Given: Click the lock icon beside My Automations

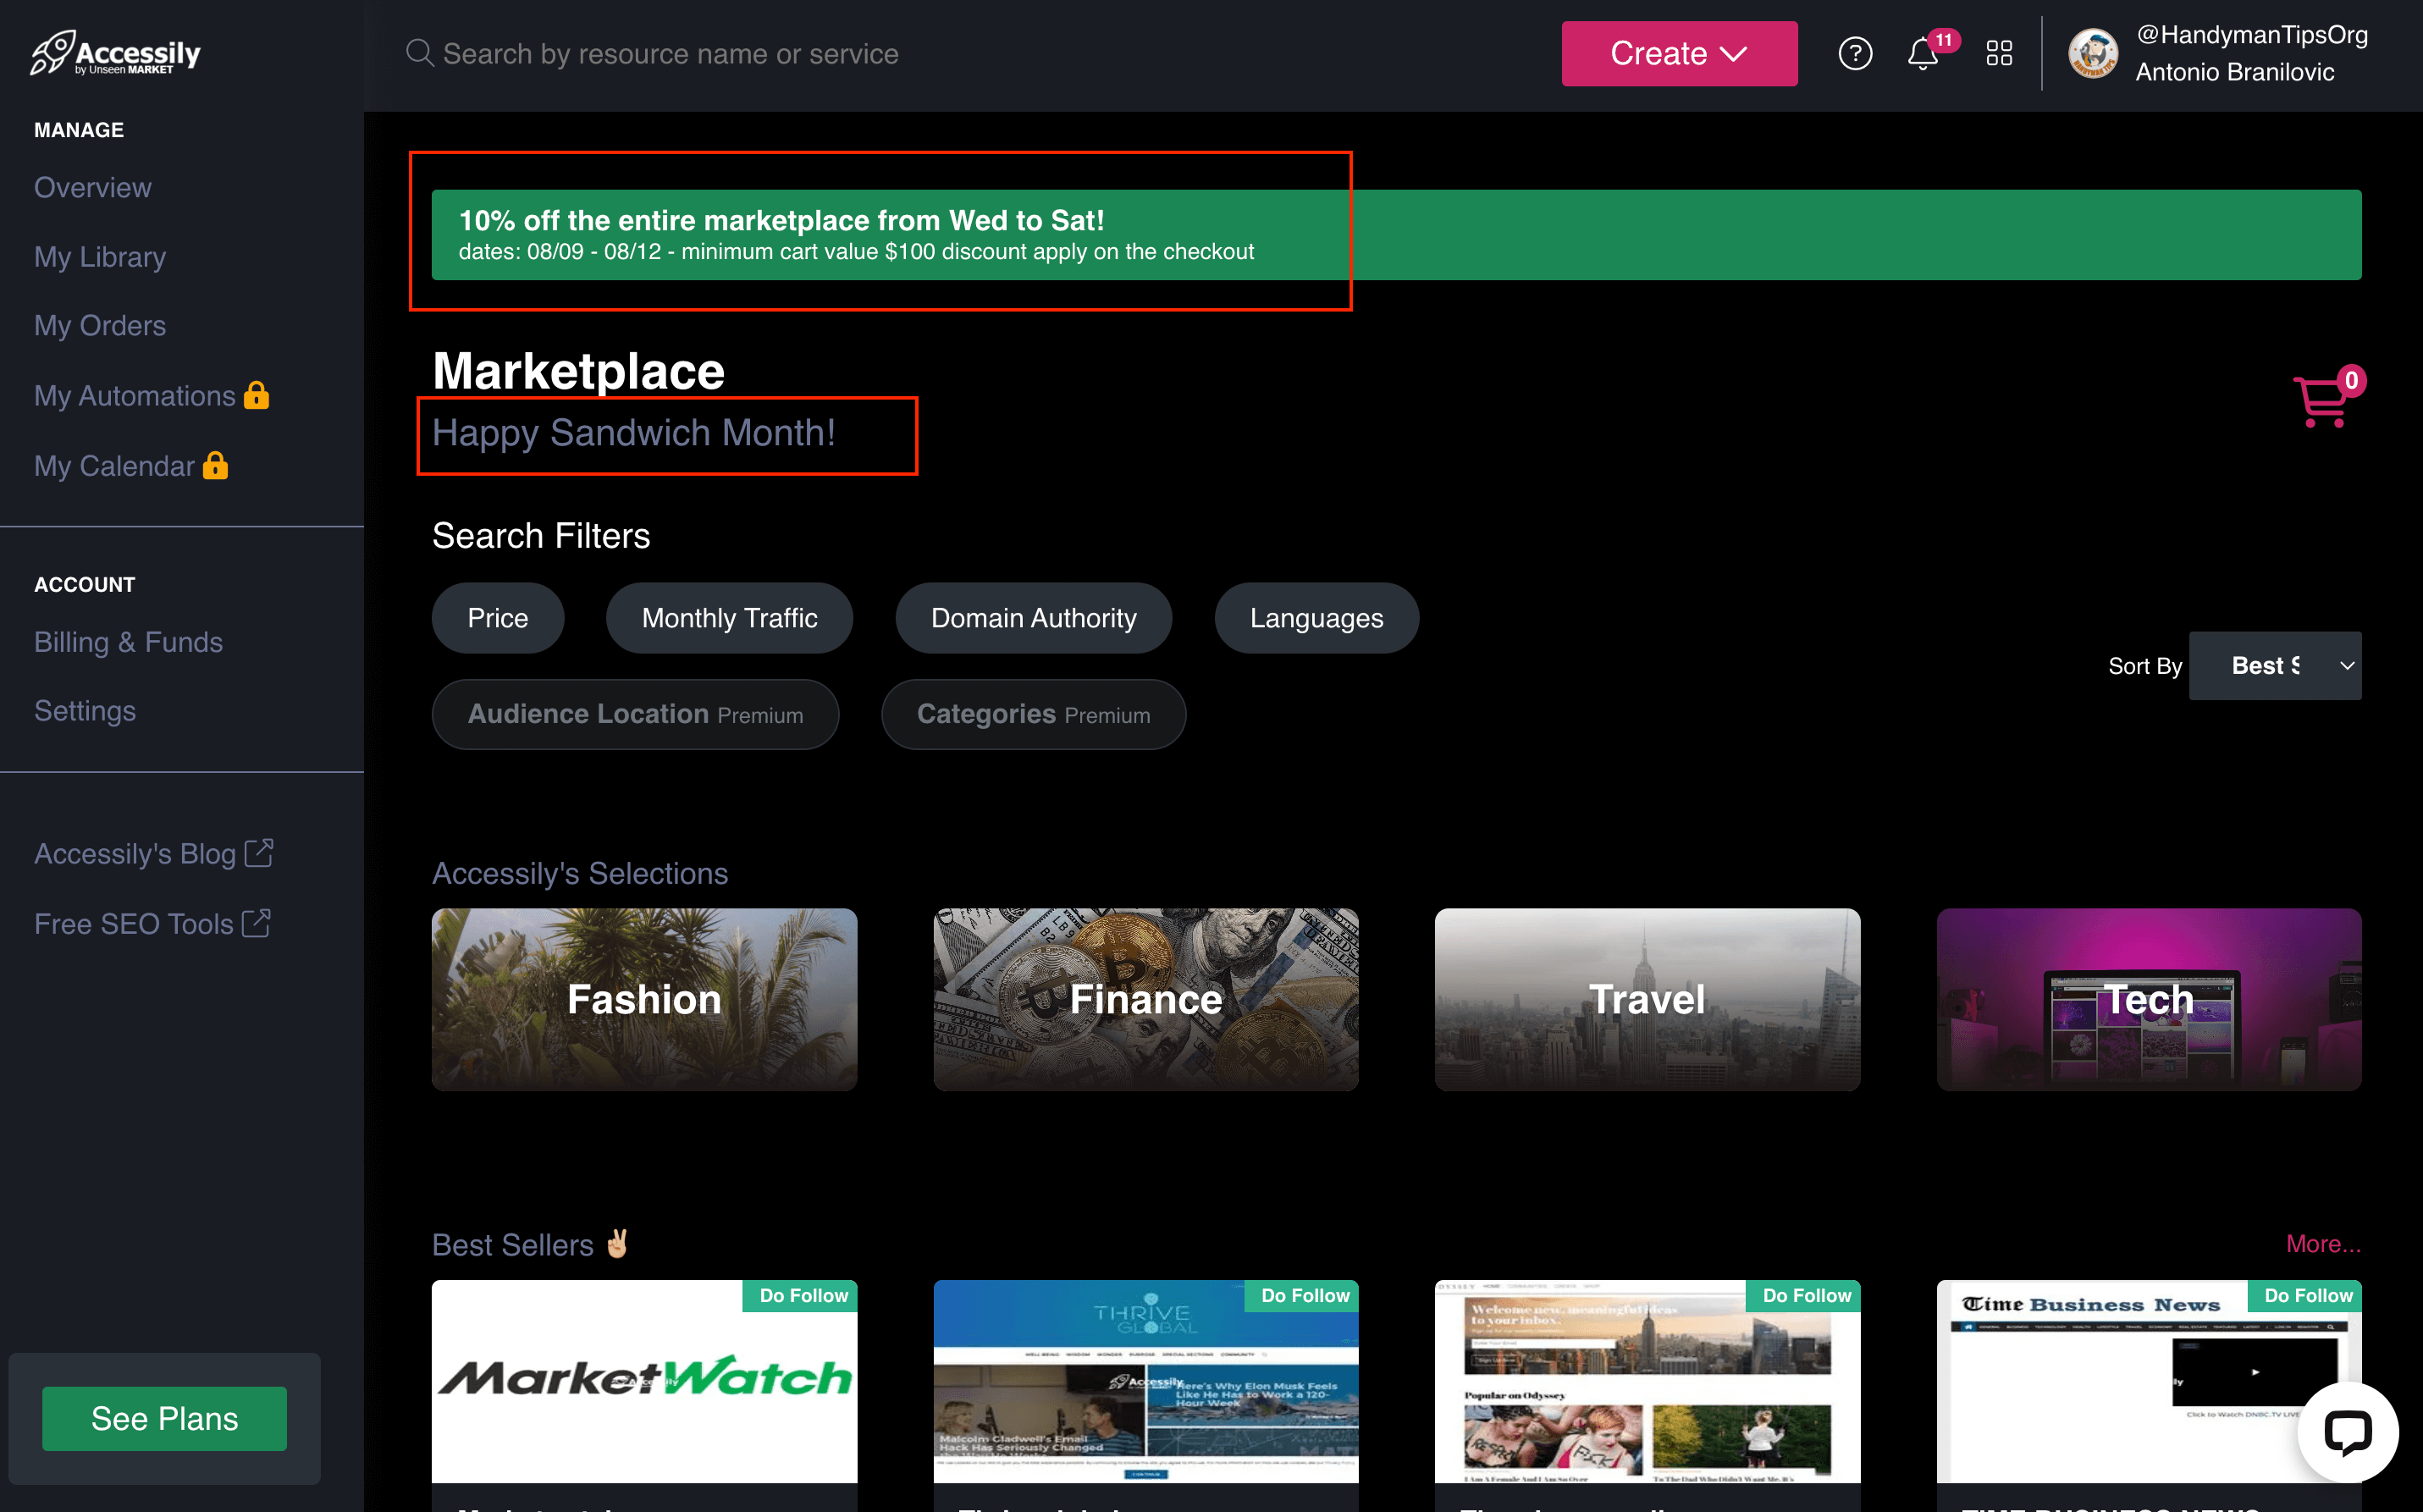Looking at the screenshot, I should click(257, 395).
